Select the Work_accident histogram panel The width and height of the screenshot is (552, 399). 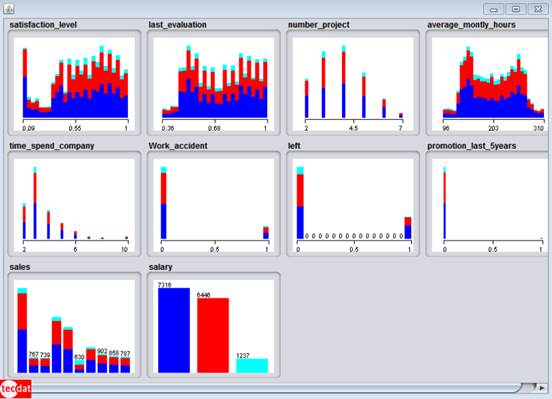coord(214,204)
